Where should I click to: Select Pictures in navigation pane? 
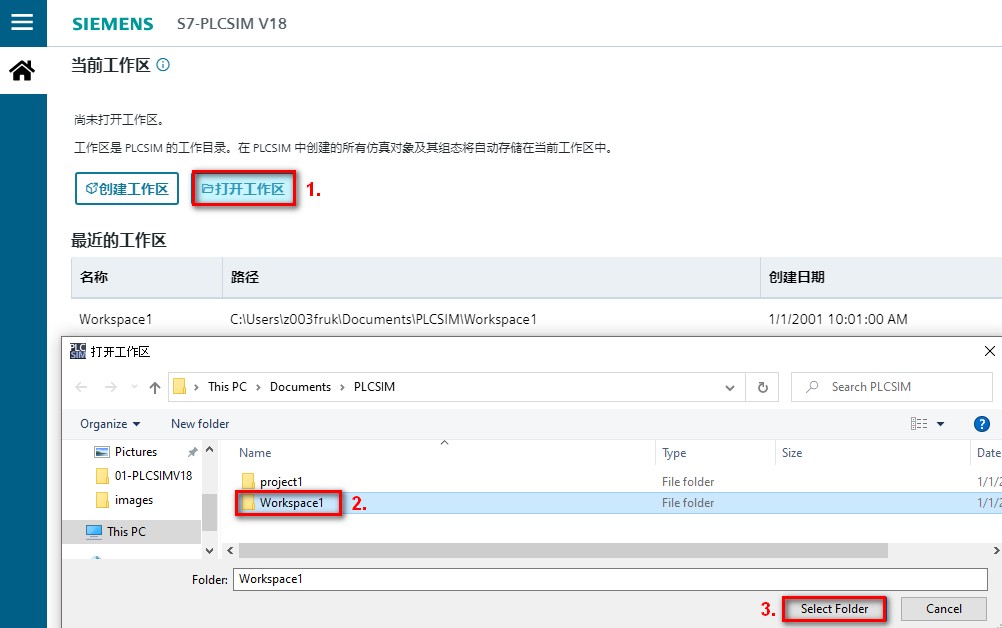coord(135,452)
